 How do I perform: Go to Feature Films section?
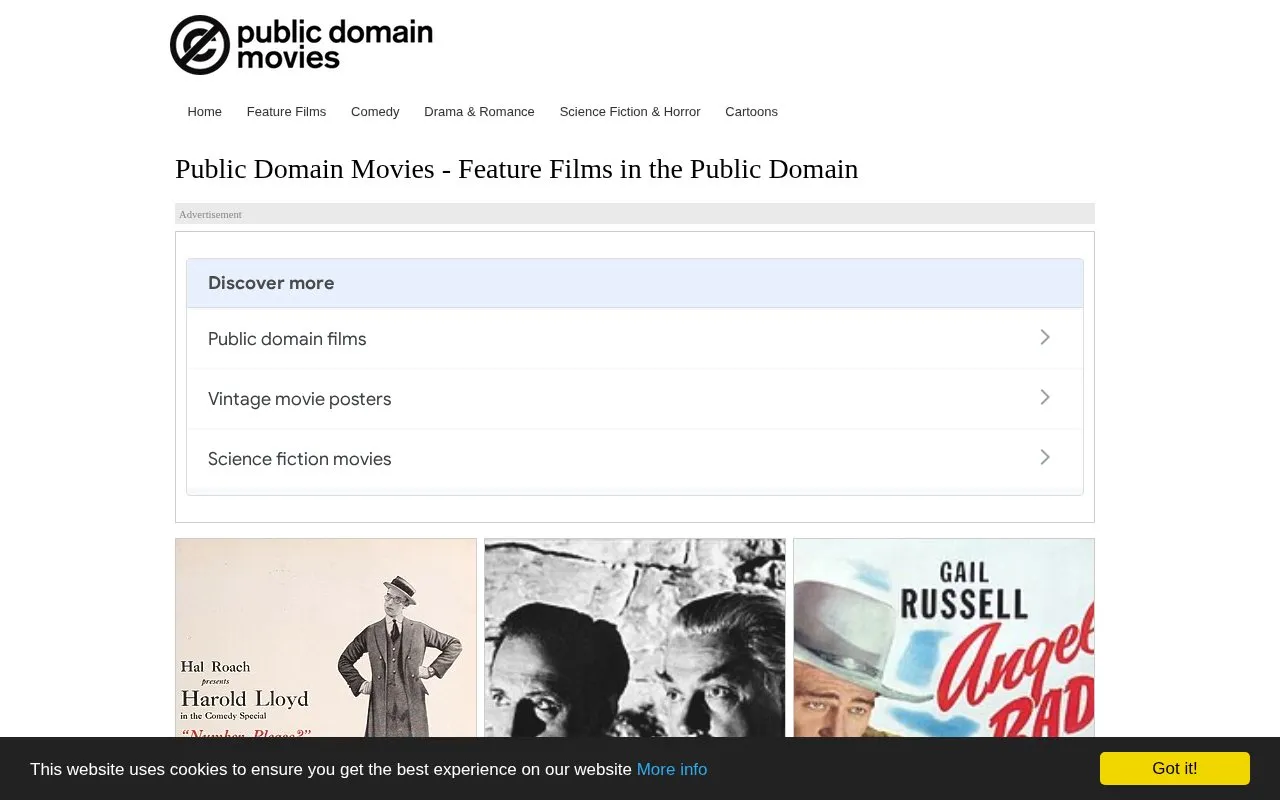(286, 112)
